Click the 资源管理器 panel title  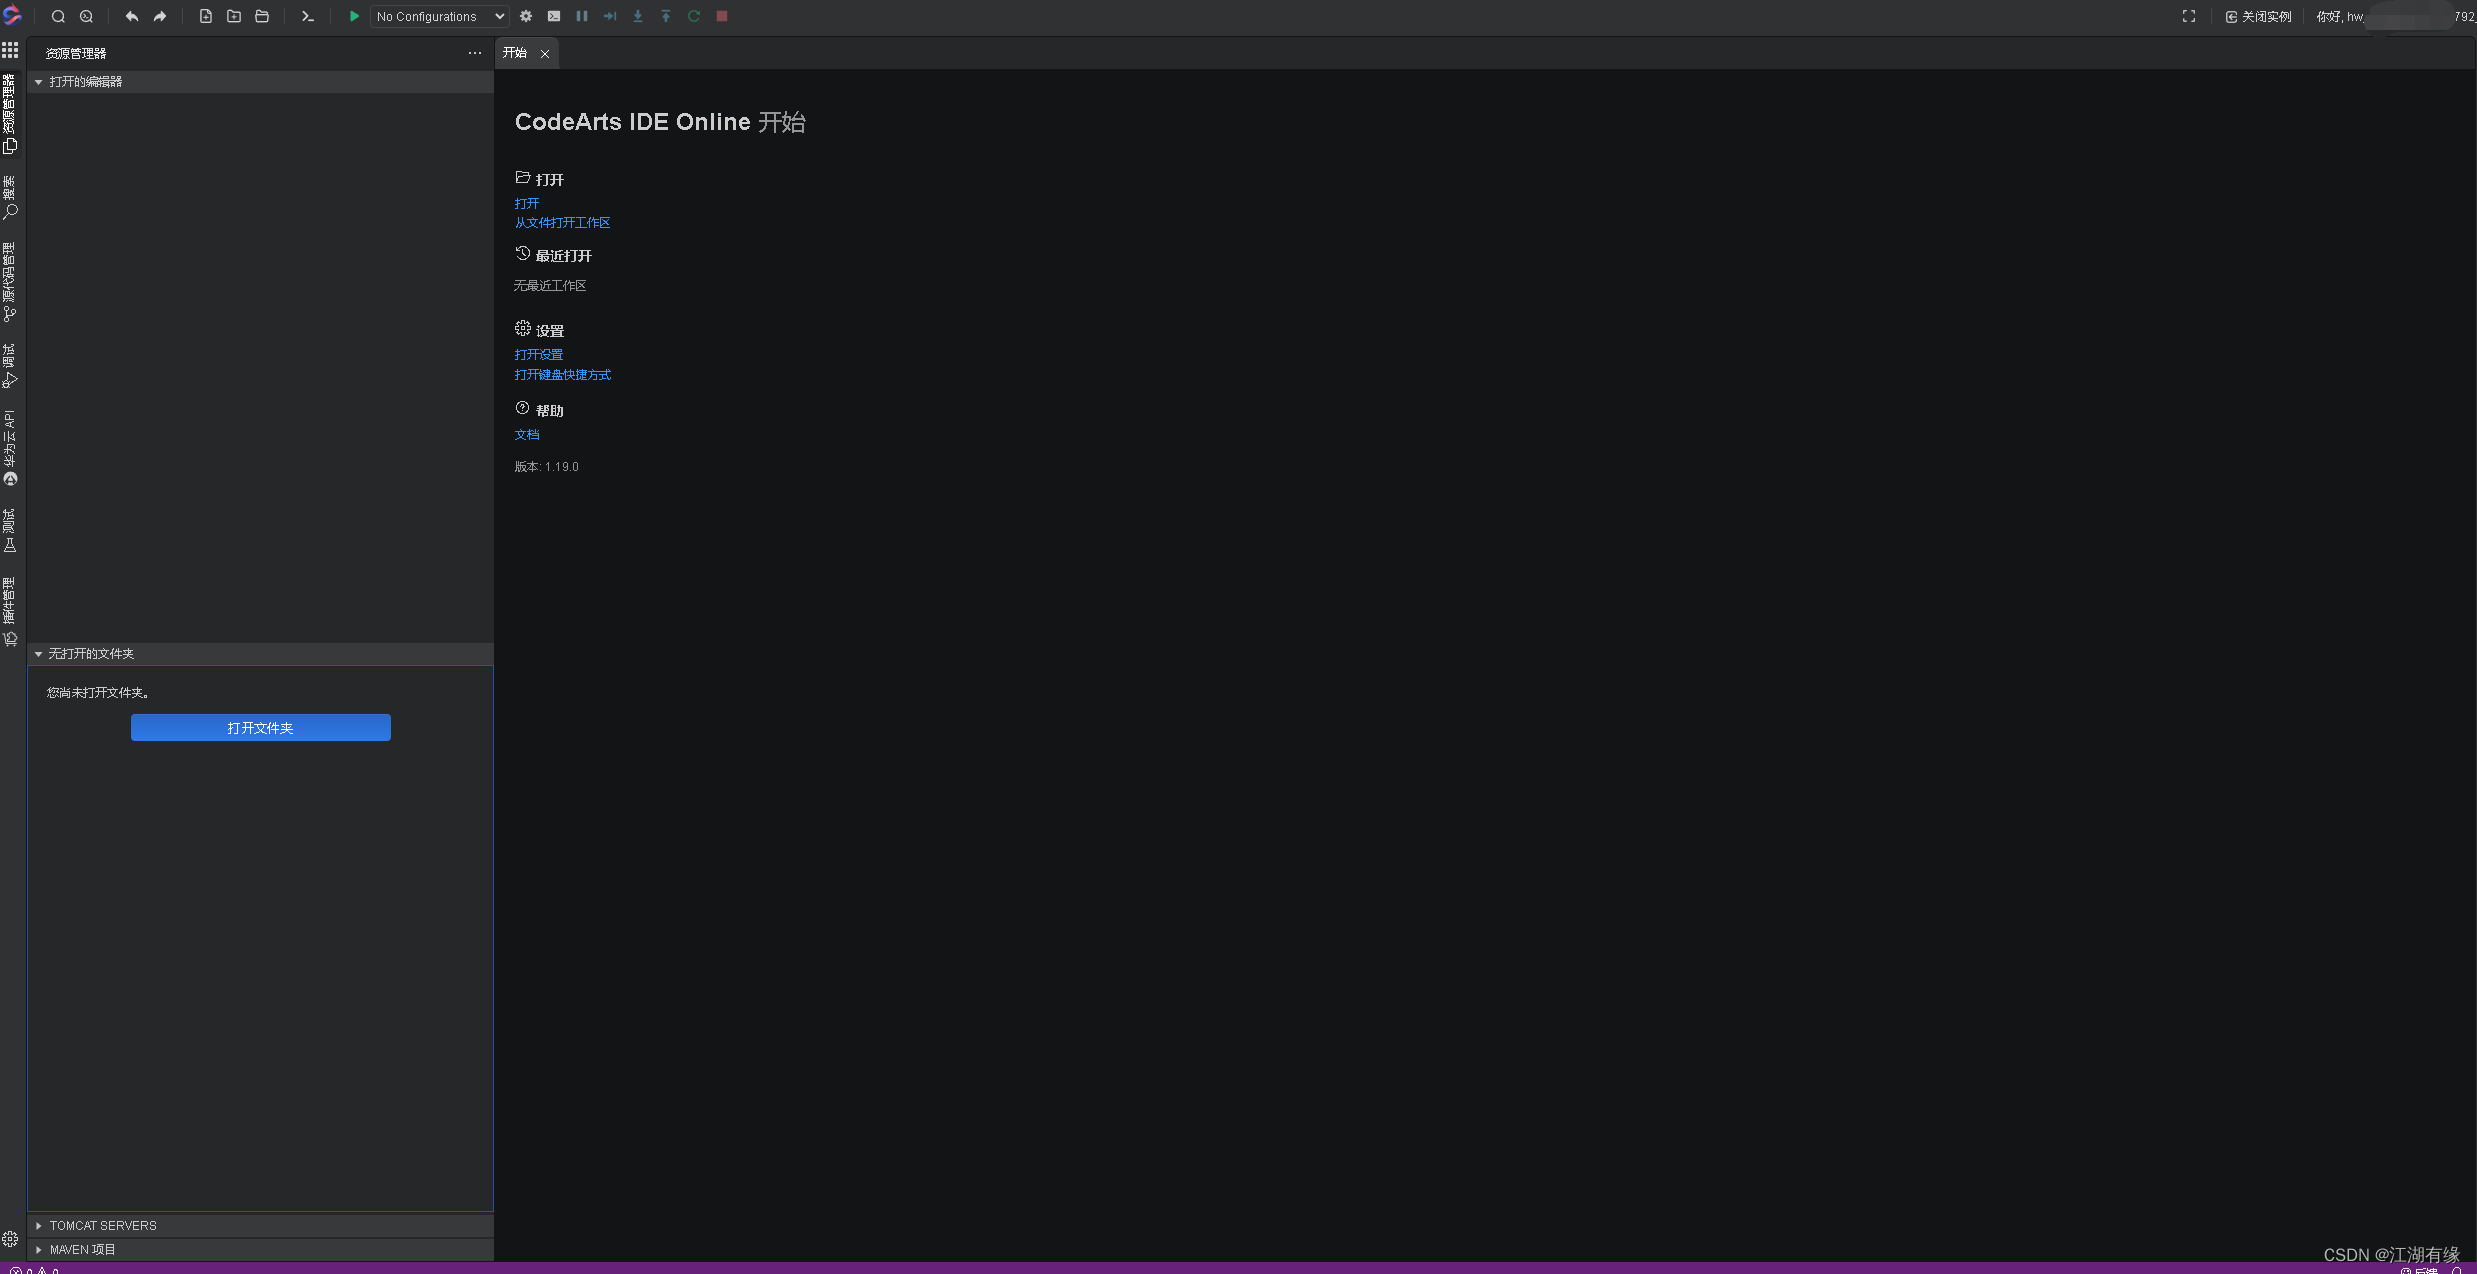click(x=76, y=54)
